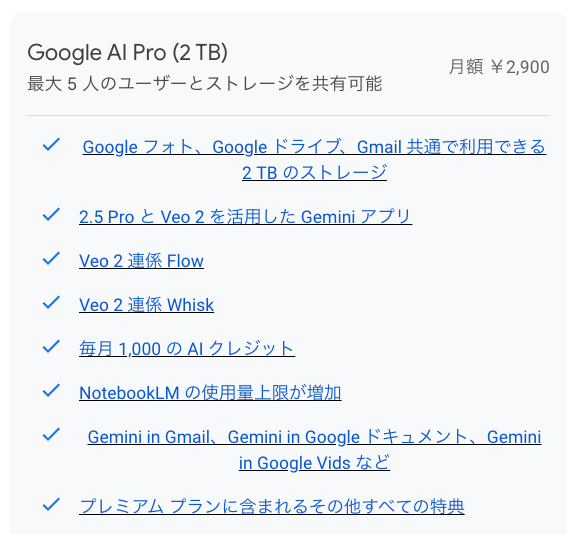Open the in Google Vids など link line
The height and width of the screenshot is (534, 587).
pos(314,463)
